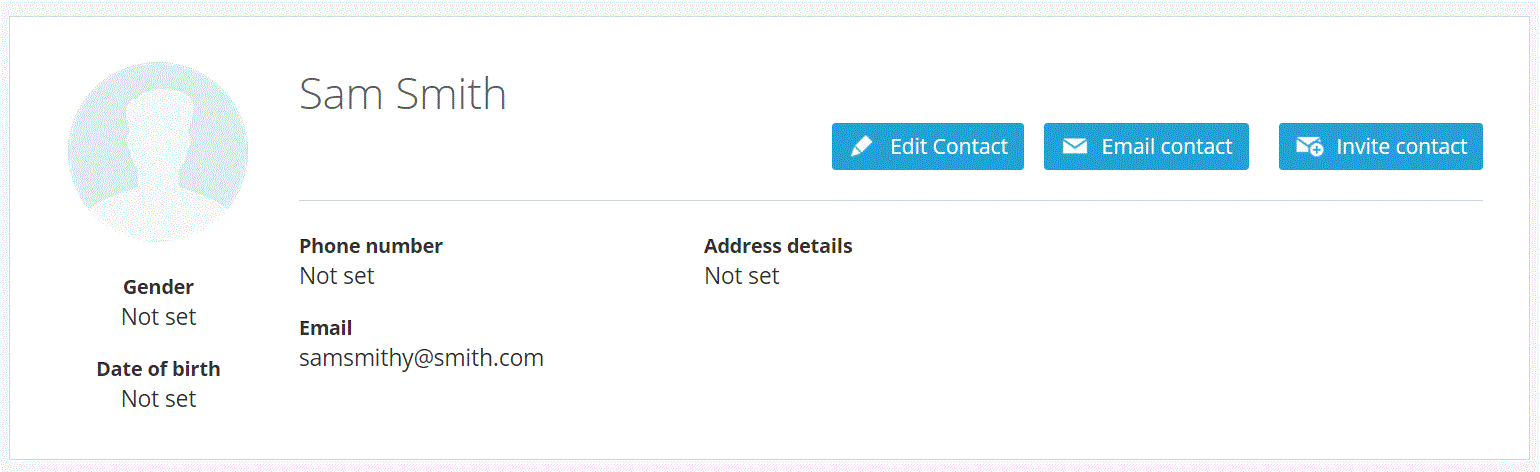This screenshot has width=1540, height=472.
Task: Select Not set under Address details
Action: click(742, 276)
